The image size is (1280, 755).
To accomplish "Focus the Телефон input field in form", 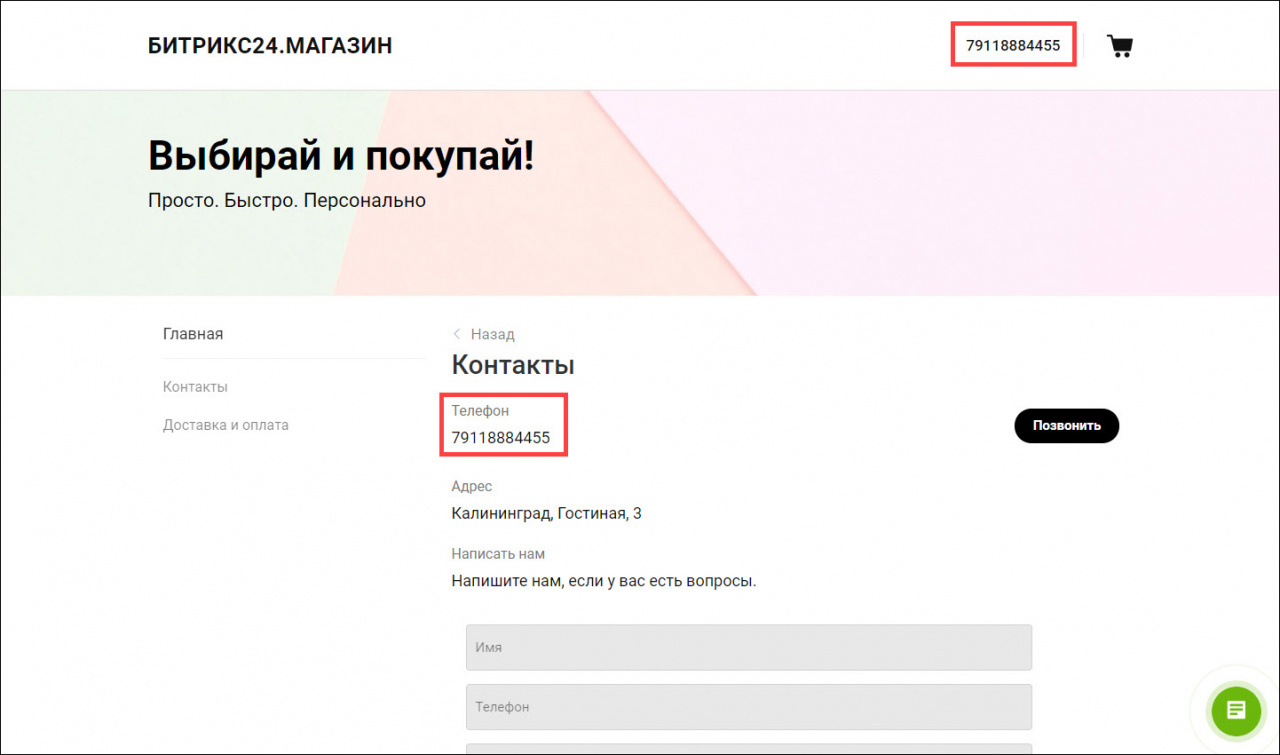I will coord(749,707).
